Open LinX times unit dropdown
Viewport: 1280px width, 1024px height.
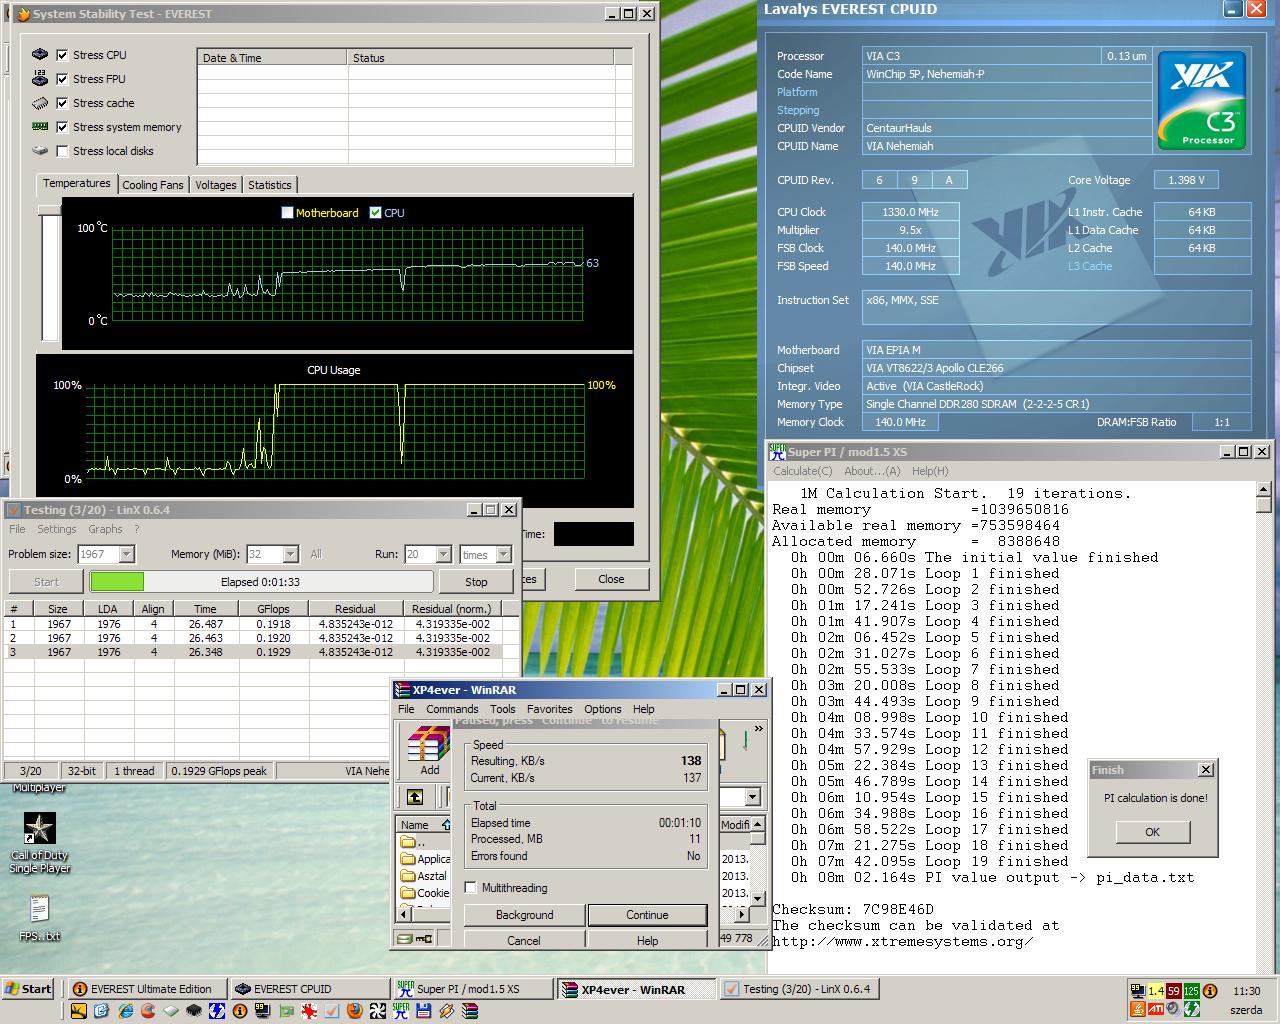point(503,554)
